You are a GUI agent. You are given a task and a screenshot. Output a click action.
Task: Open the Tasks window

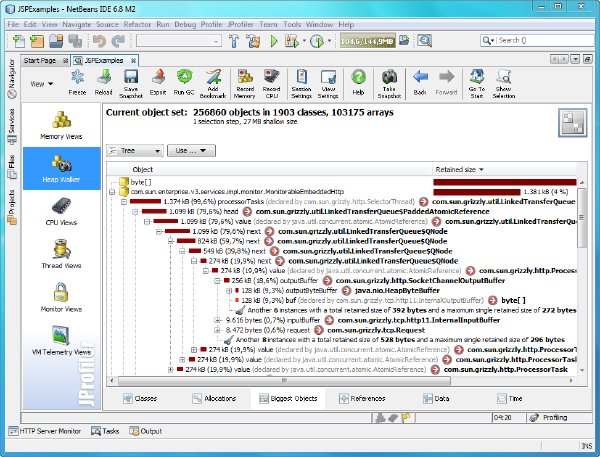105,431
